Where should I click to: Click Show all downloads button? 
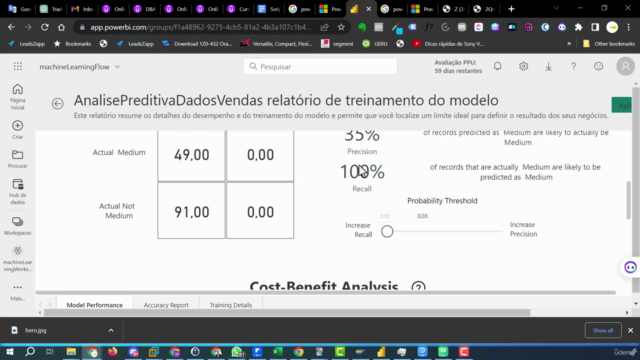pos(603,330)
